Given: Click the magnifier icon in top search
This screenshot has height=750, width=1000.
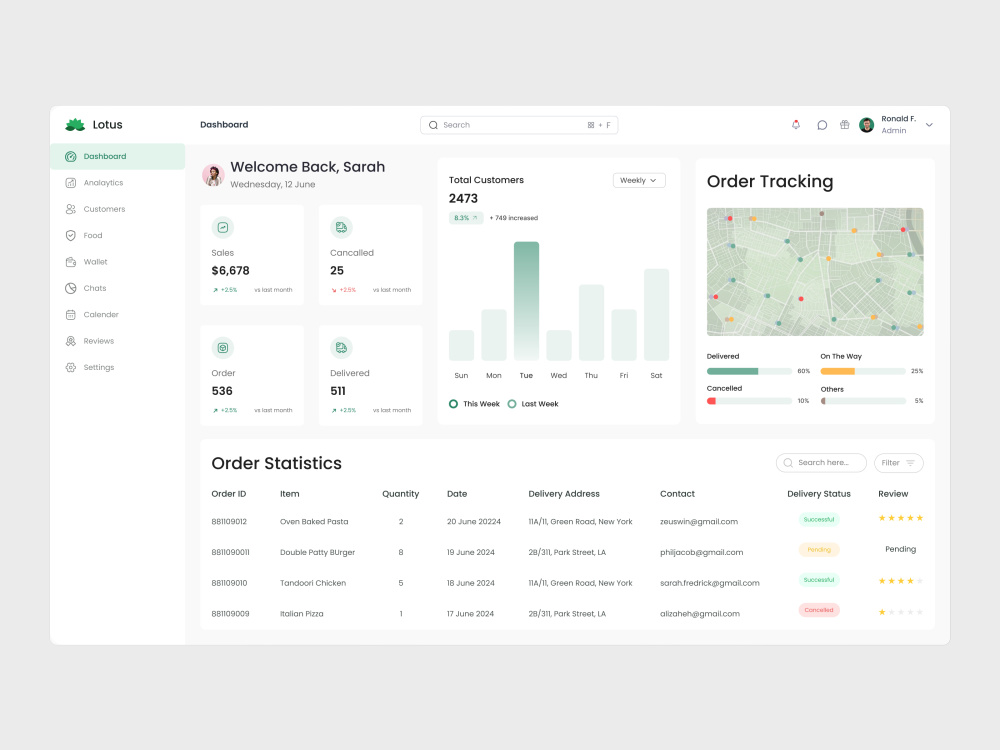Looking at the screenshot, I should pyautogui.click(x=433, y=125).
